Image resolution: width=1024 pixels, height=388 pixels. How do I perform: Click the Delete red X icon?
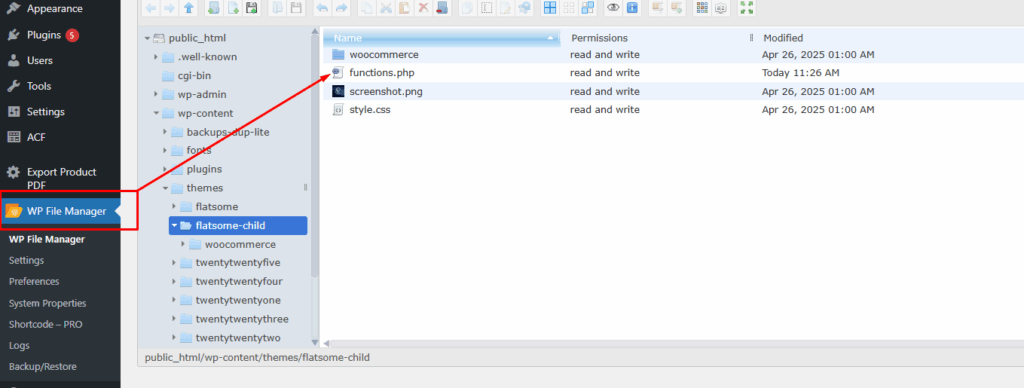tap(423, 8)
